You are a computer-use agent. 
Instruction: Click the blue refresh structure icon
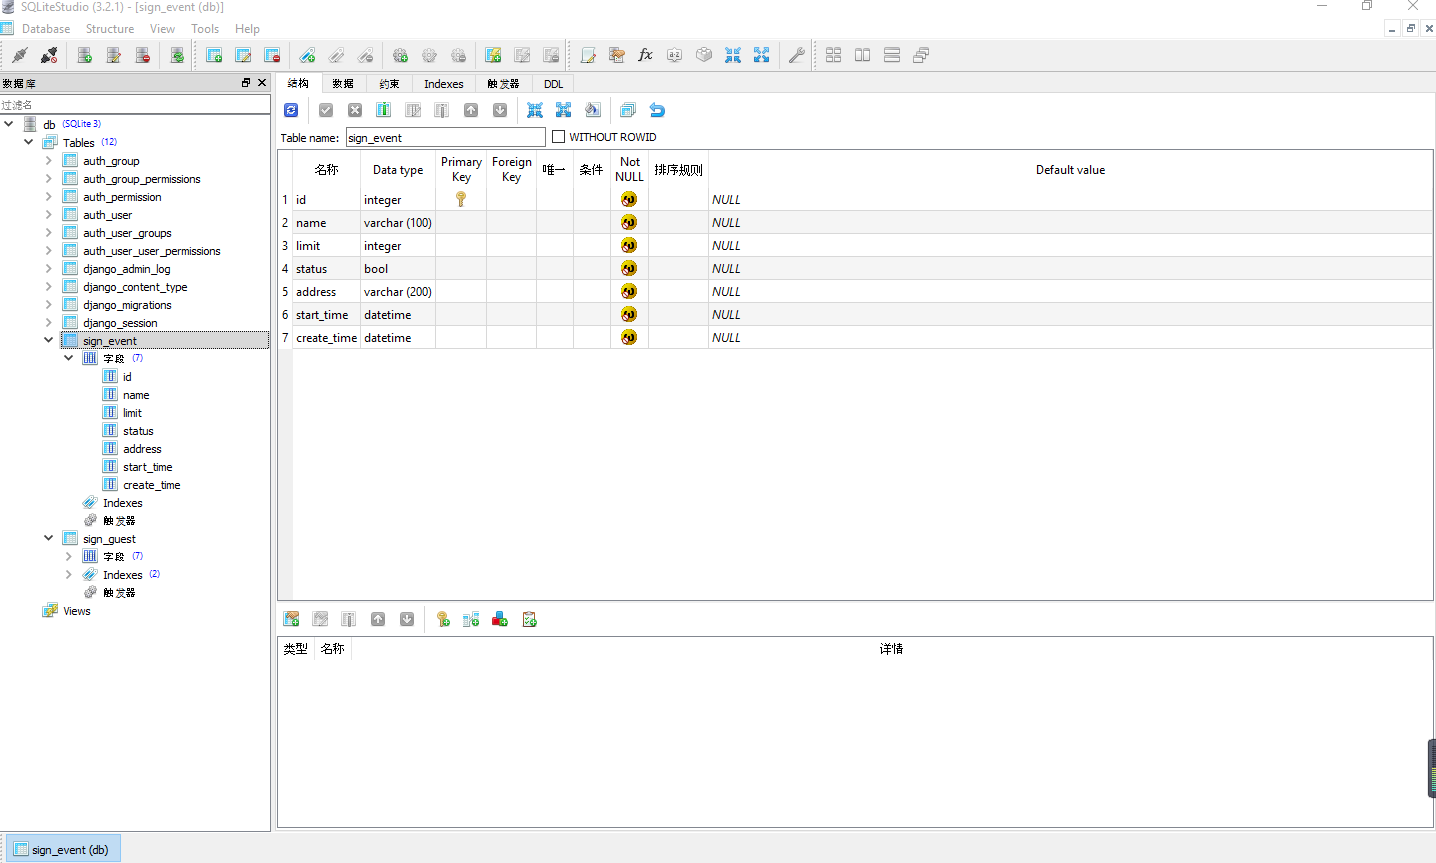291,110
